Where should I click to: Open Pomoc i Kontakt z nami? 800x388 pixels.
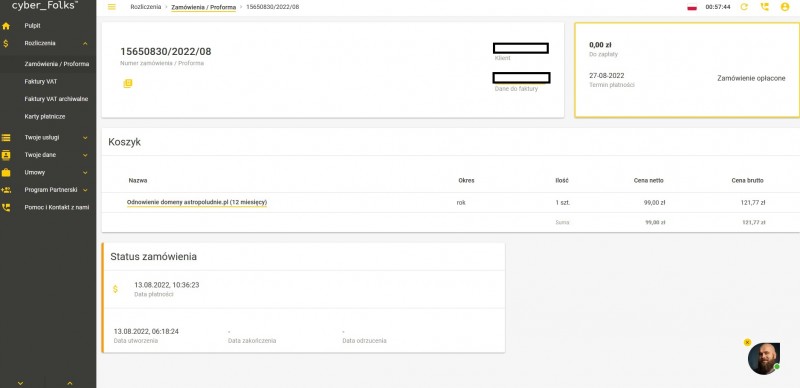click(x=57, y=207)
